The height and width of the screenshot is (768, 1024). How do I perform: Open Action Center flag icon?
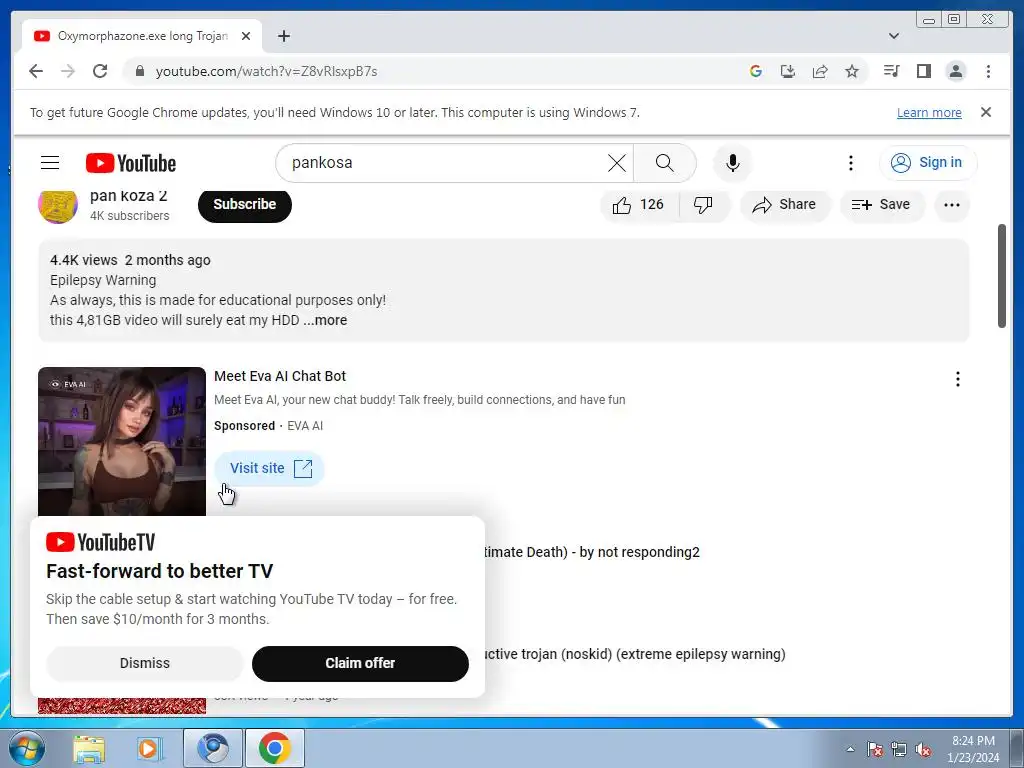(x=875, y=749)
